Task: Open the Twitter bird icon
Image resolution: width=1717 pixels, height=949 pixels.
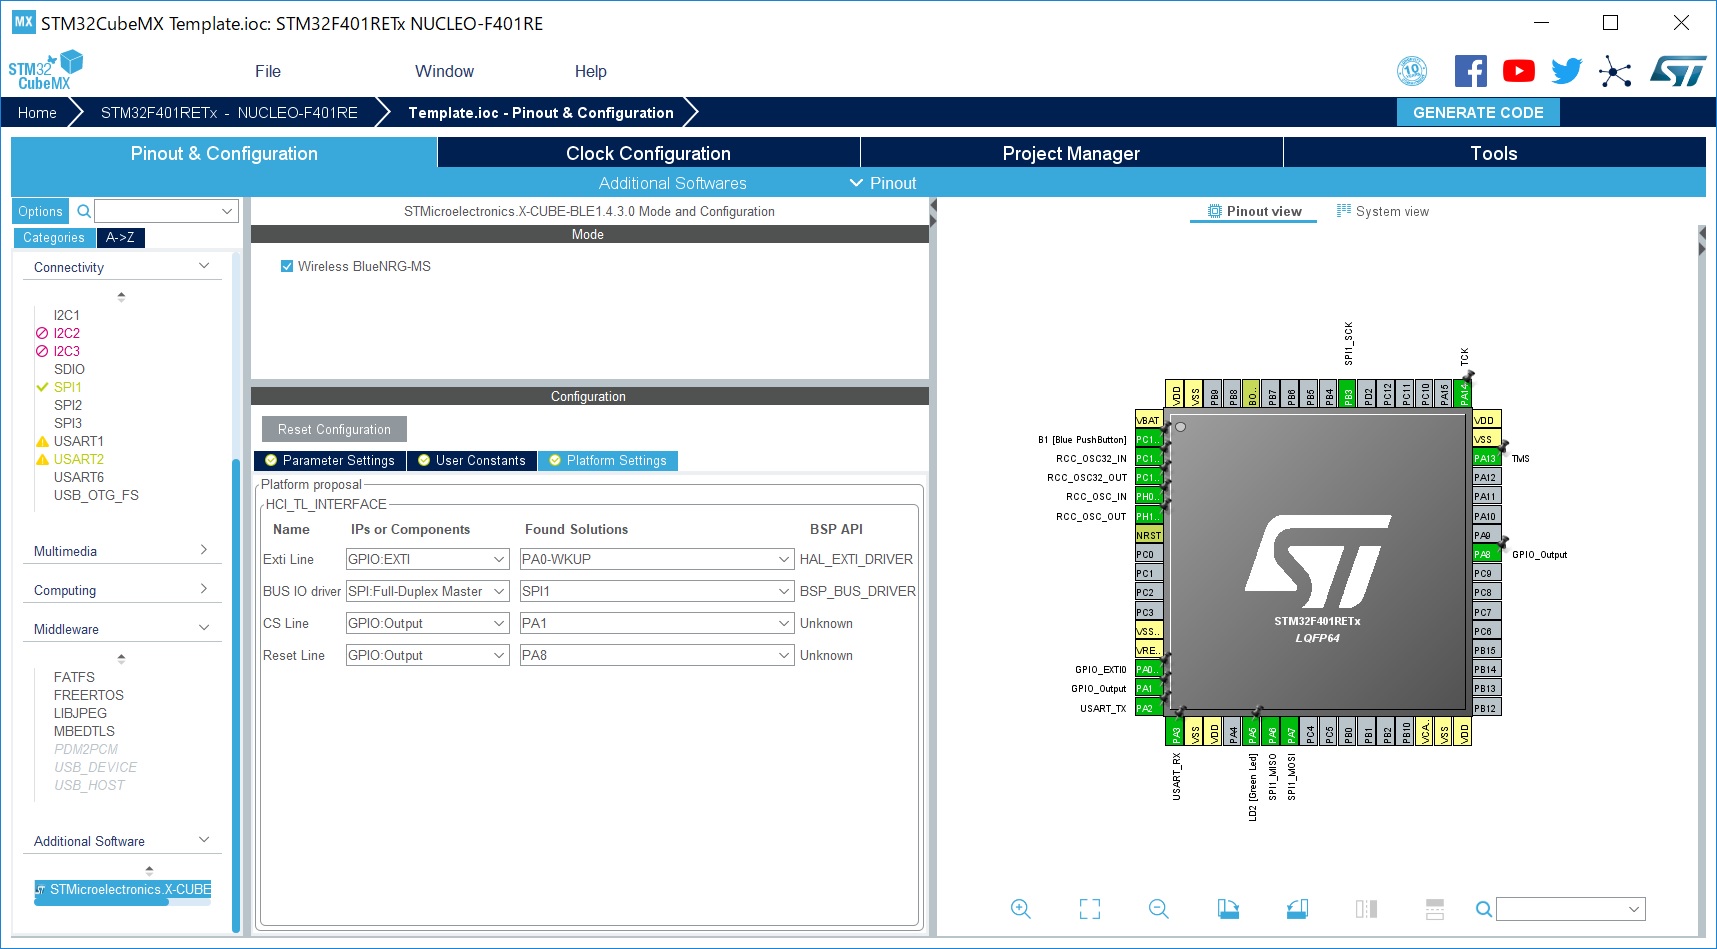Action: point(1567,71)
